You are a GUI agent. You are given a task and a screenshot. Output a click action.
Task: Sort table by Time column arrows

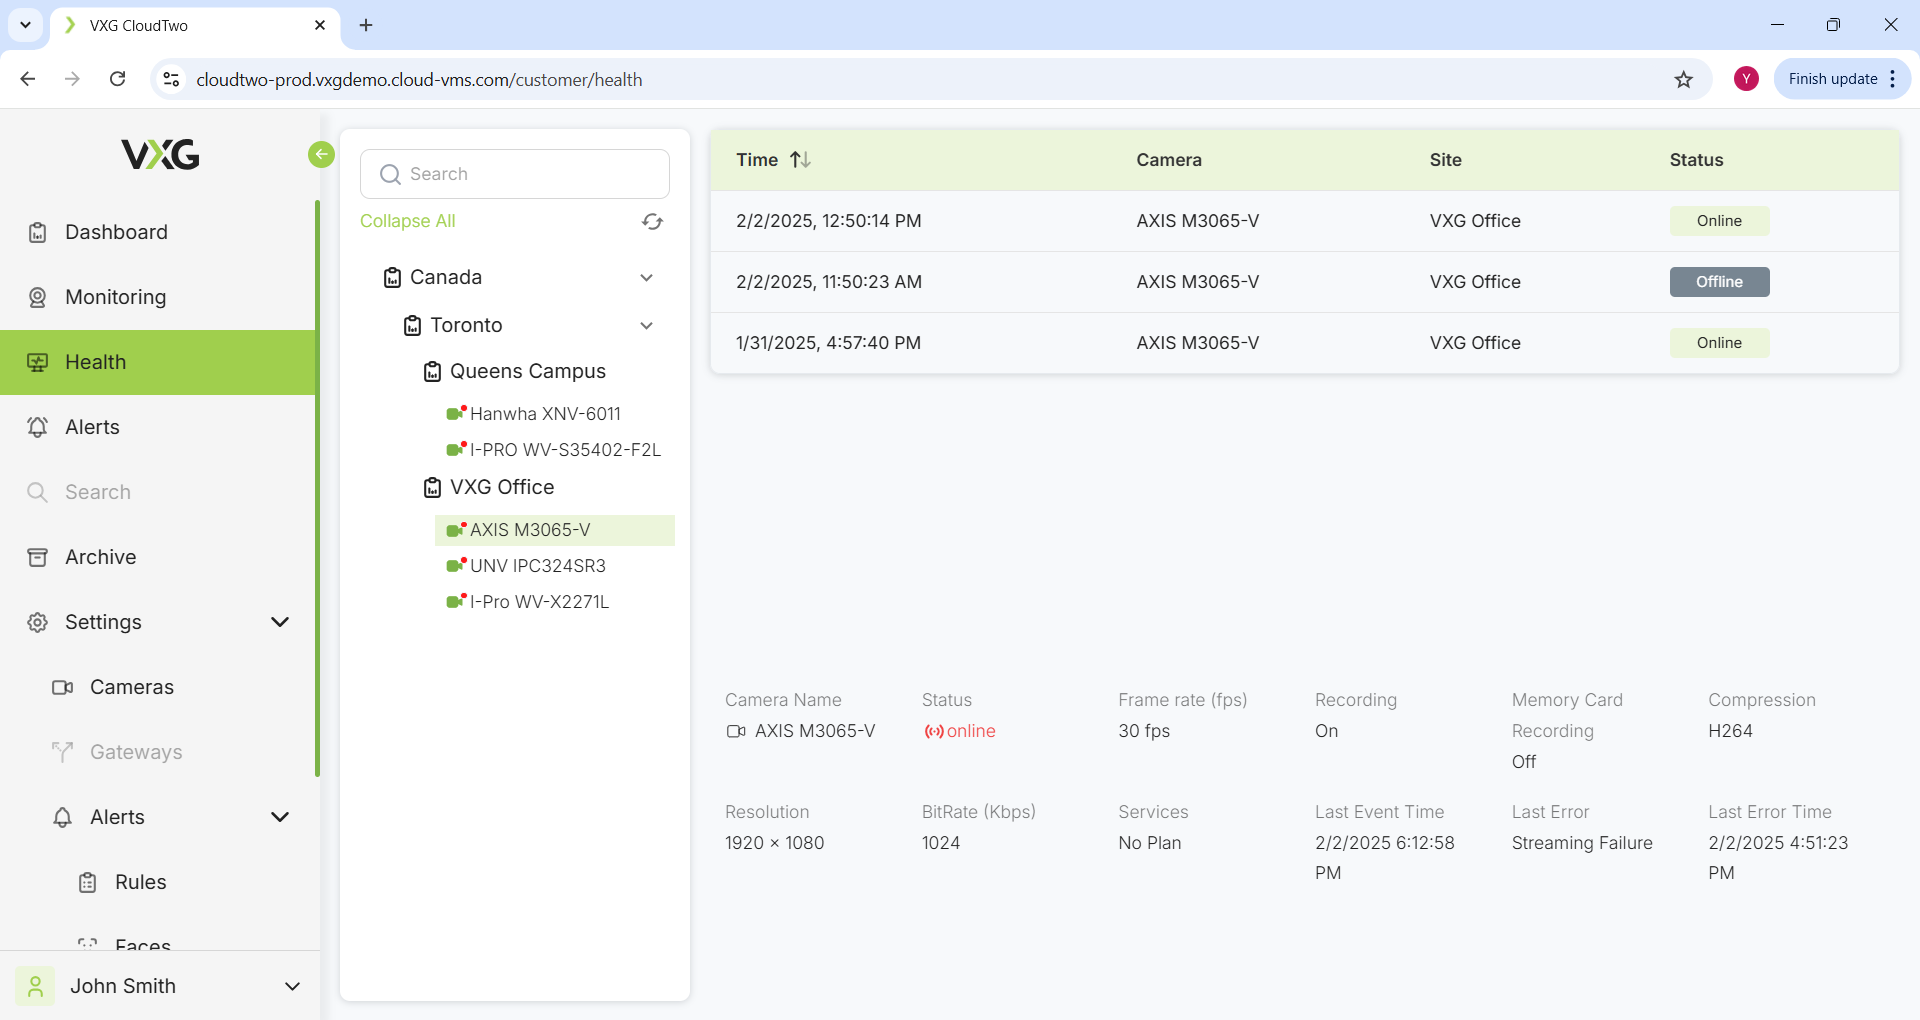point(800,160)
